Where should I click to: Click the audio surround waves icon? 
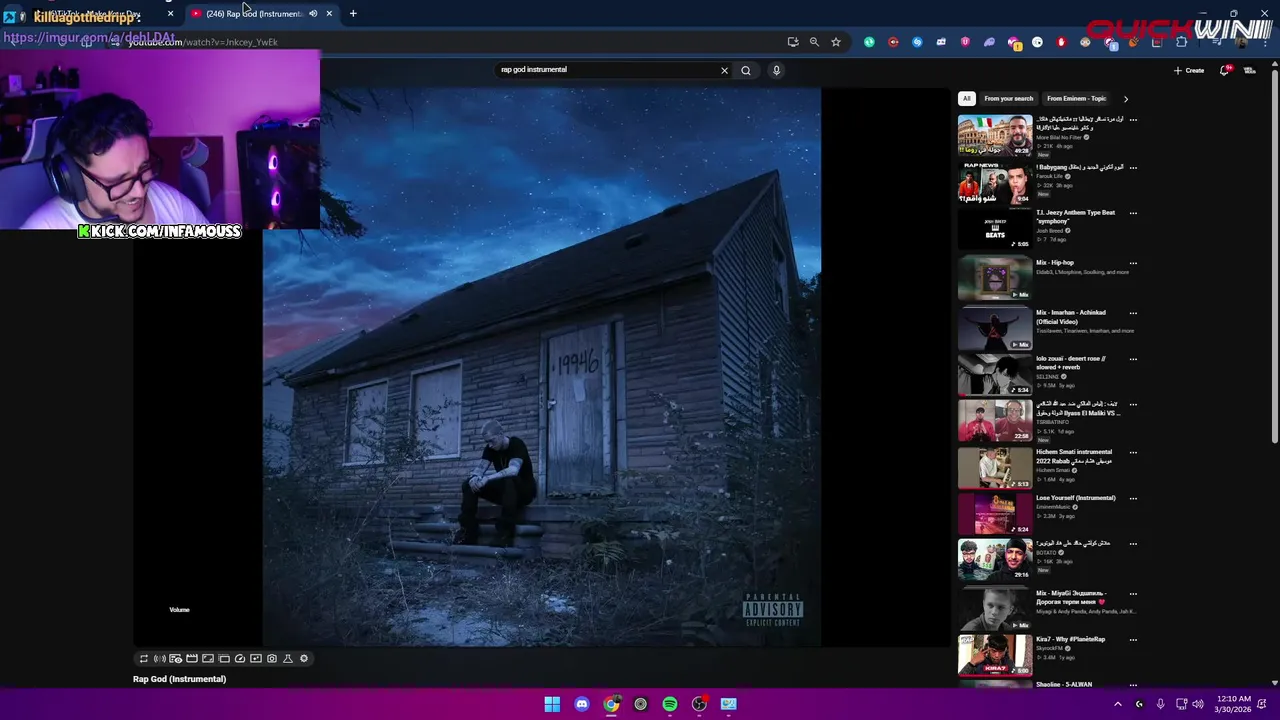(x=160, y=658)
